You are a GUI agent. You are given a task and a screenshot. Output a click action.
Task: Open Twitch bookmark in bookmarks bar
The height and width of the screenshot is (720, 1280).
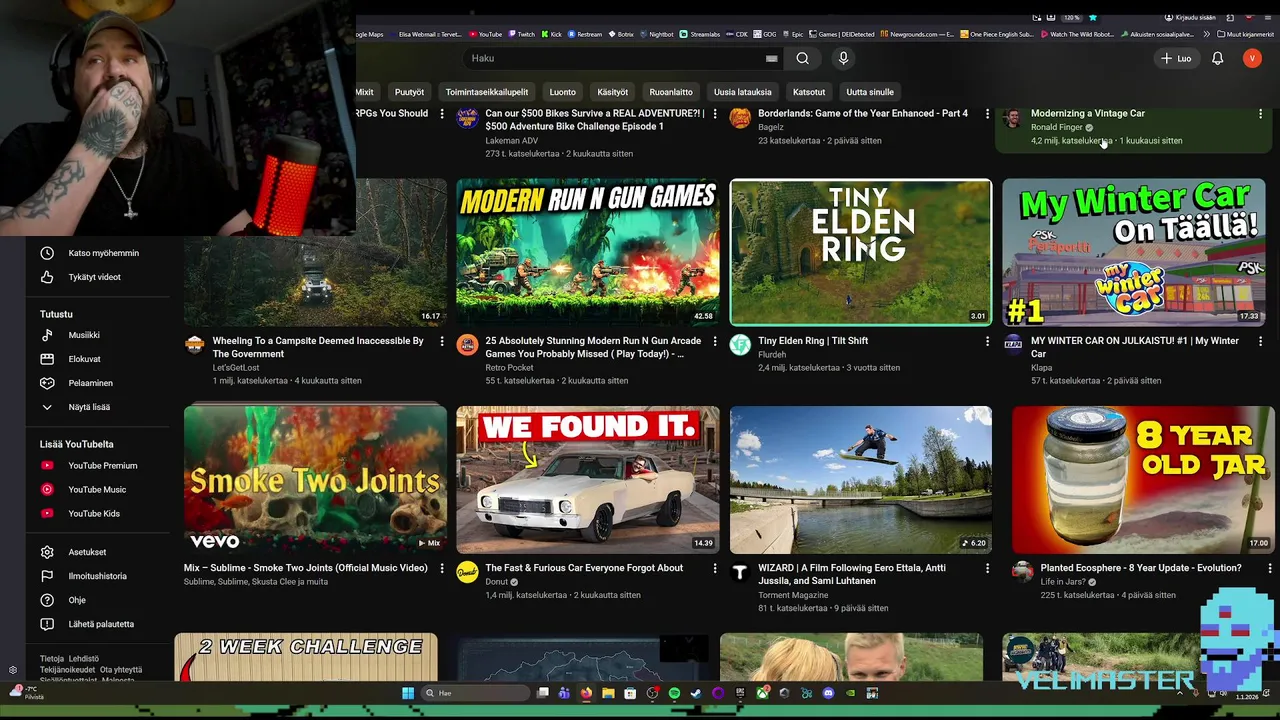coord(520,34)
